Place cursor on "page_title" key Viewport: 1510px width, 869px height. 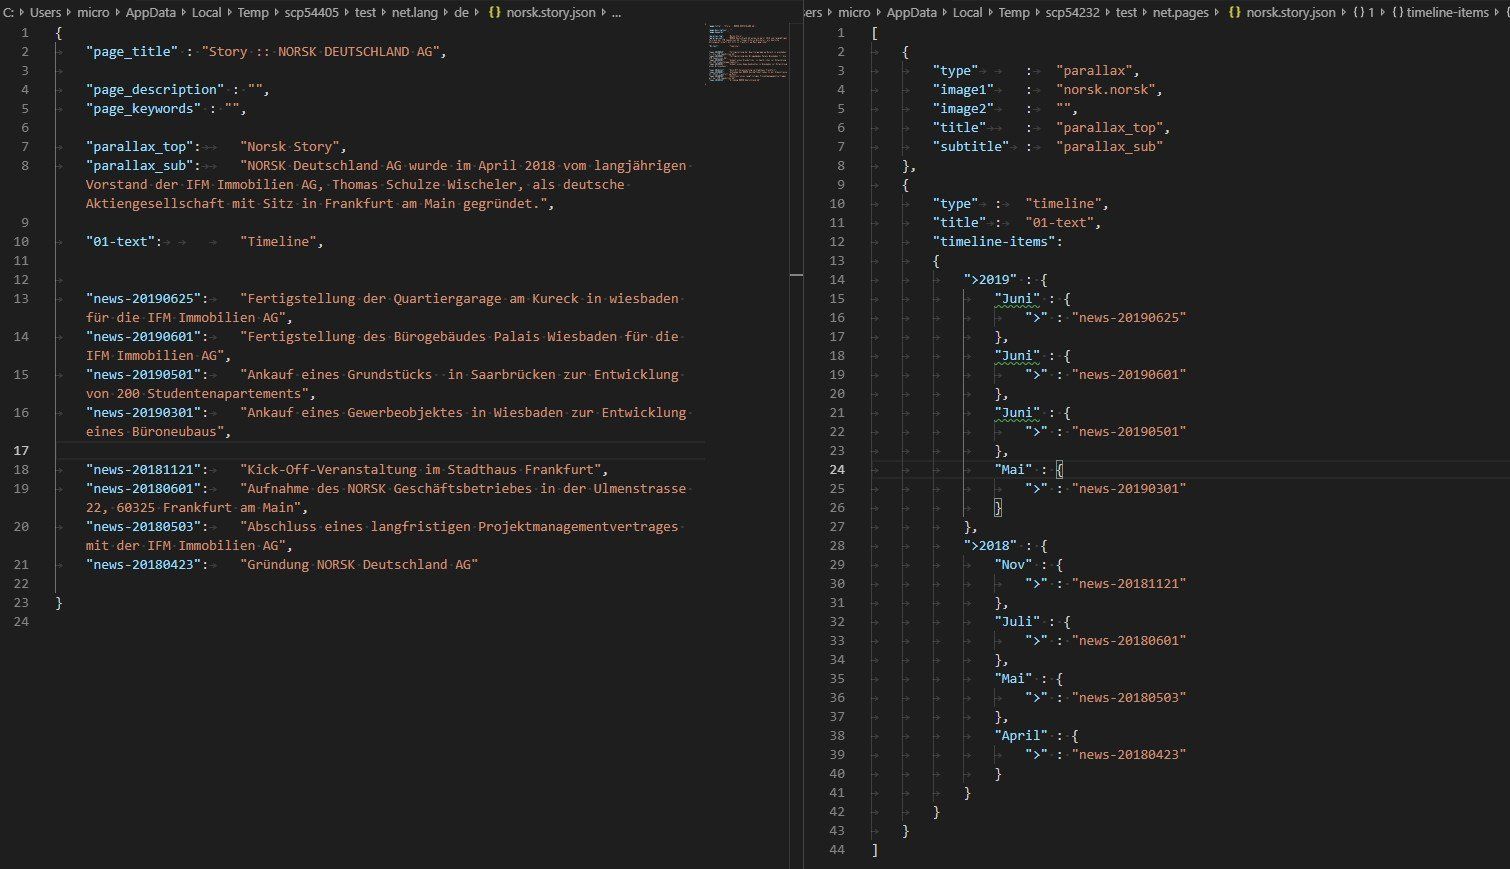point(131,52)
